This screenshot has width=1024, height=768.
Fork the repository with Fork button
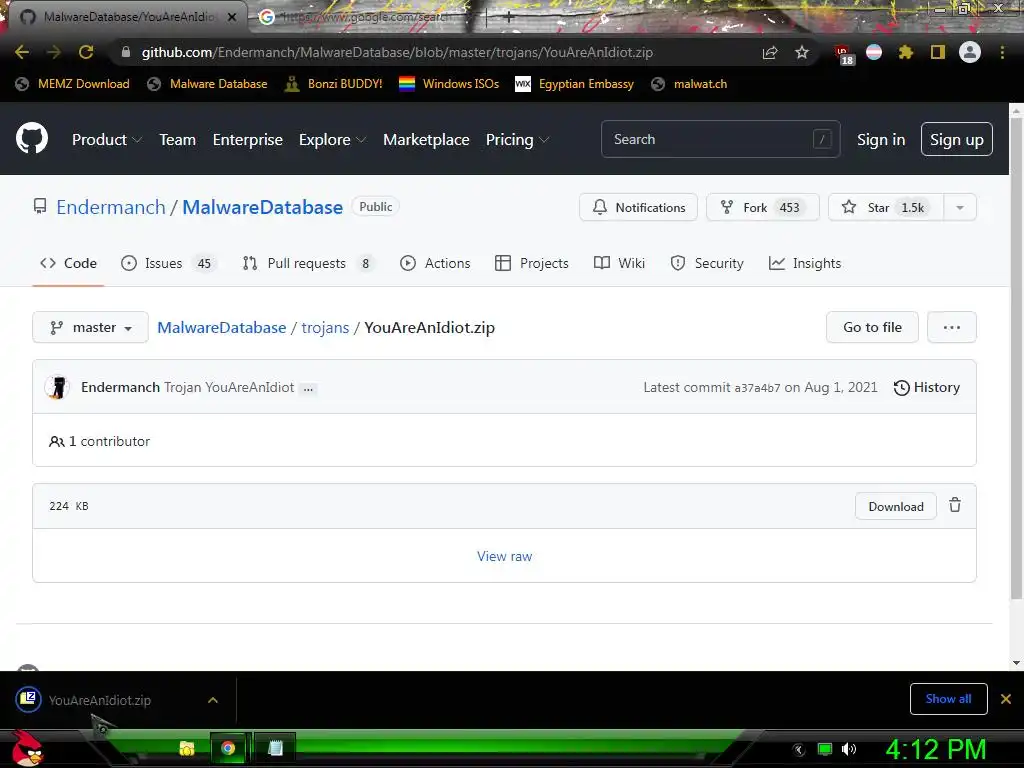pyautogui.click(x=762, y=208)
